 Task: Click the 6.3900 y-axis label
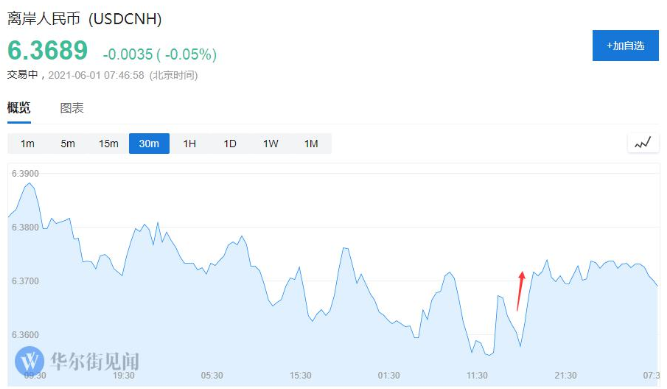(x=25, y=174)
